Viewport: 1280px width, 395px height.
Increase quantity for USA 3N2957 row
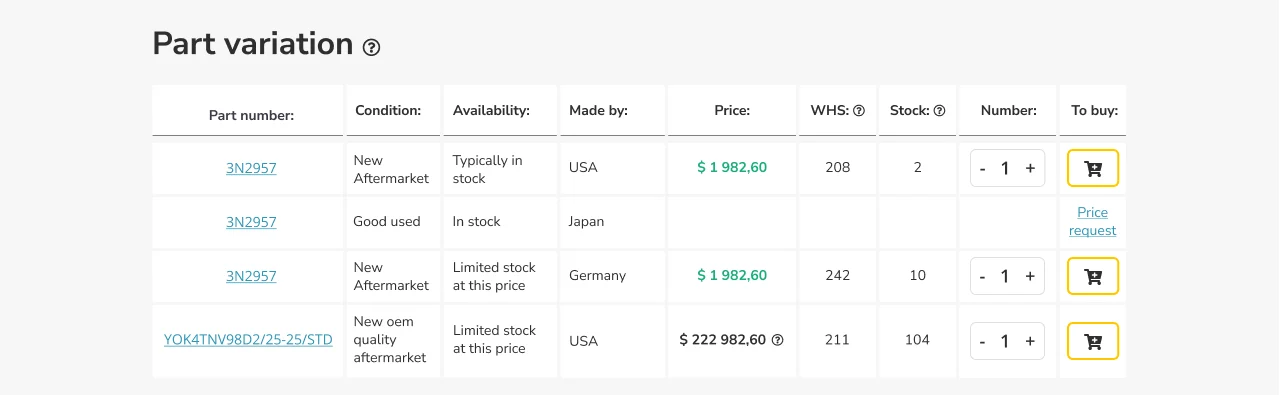1030,169
